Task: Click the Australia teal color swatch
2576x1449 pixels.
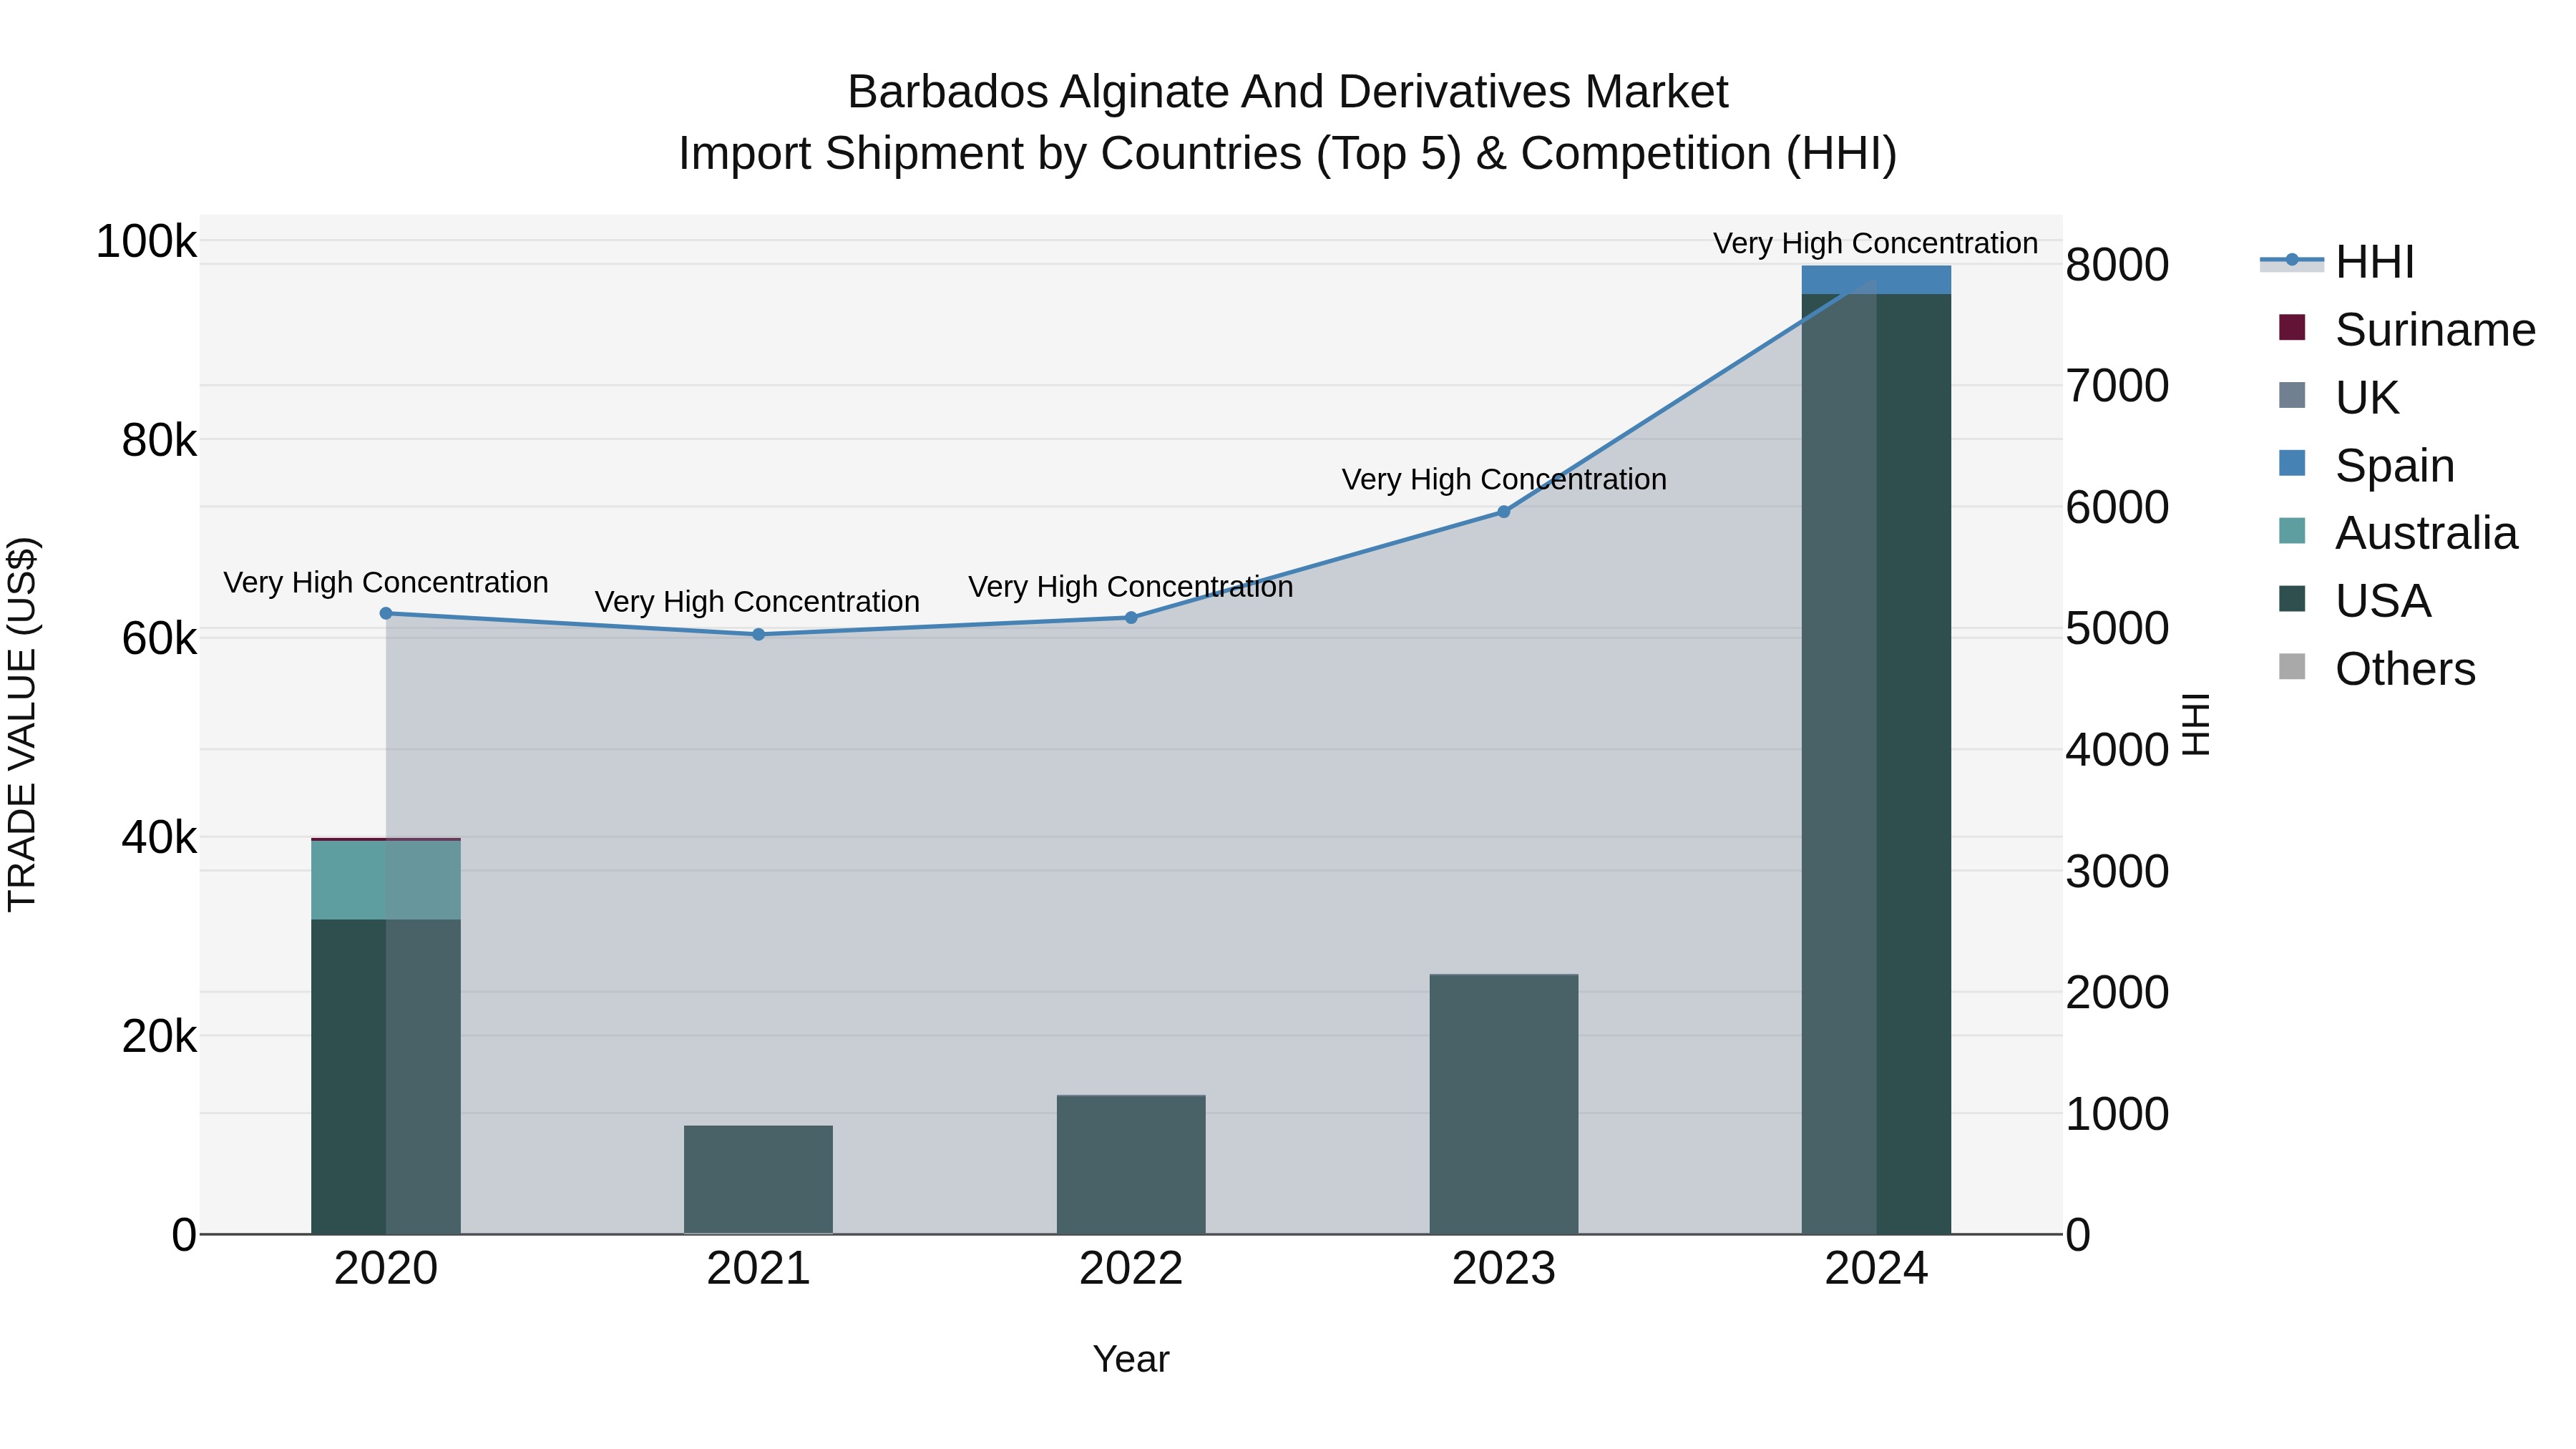Action: click(2292, 531)
